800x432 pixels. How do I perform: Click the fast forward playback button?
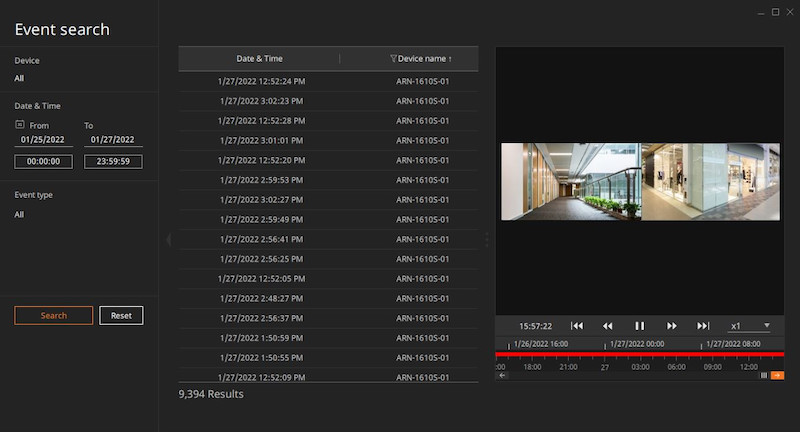[x=672, y=326]
